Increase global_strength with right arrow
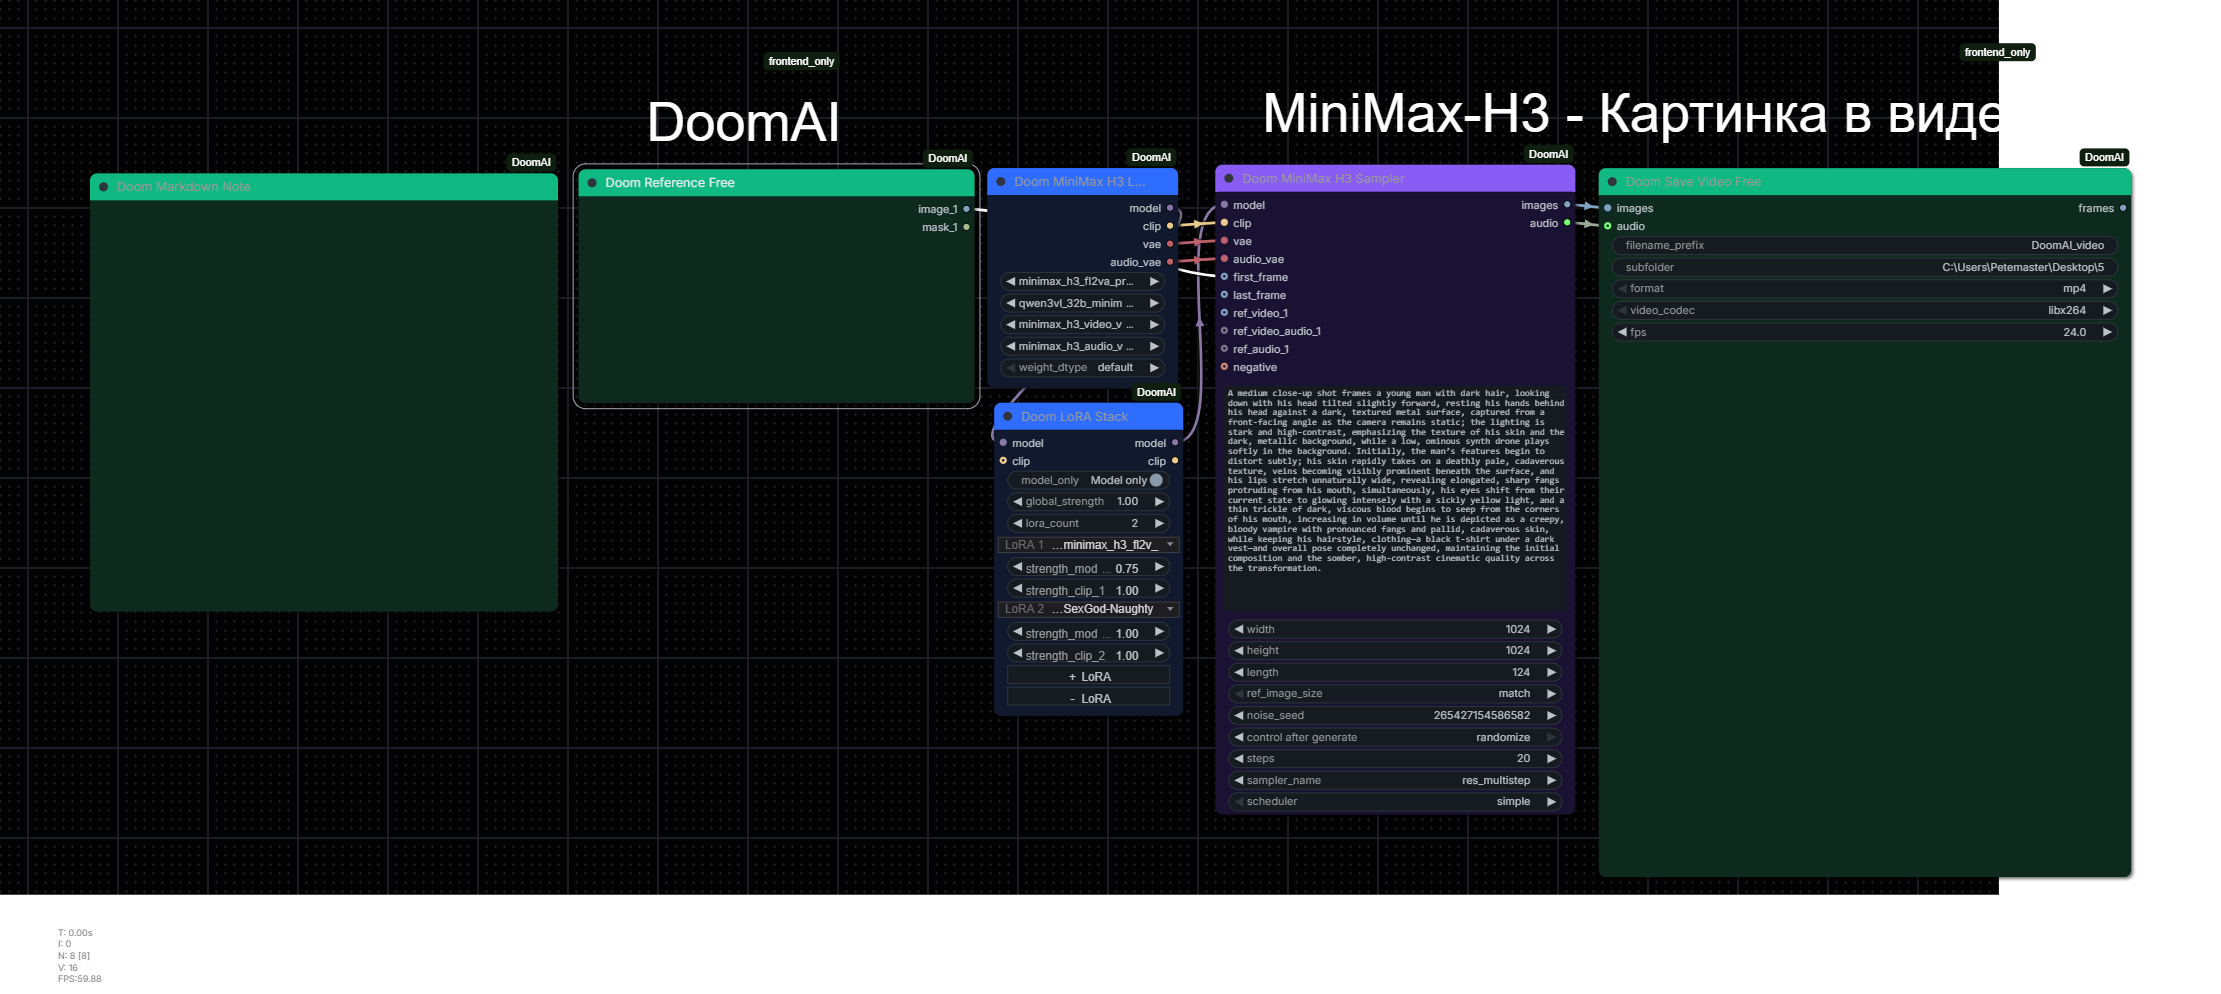This screenshot has height=994, width=2221. tap(1159, 501)
